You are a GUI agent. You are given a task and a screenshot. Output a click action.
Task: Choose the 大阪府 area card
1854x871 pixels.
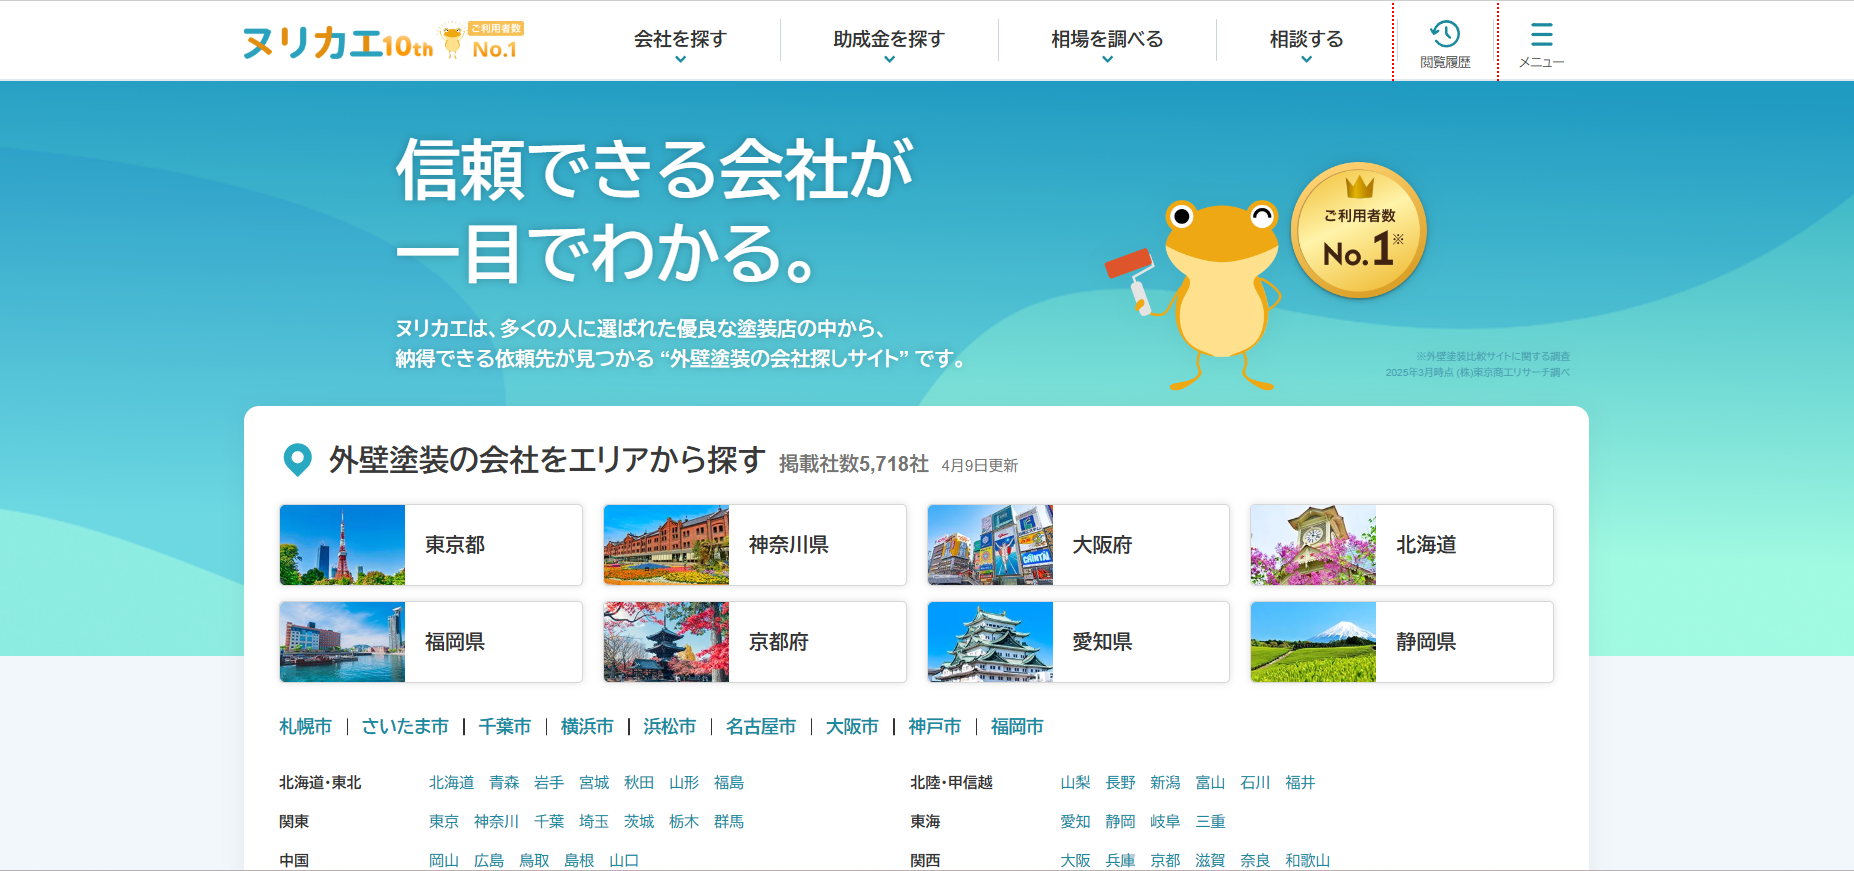pyautogui.click(x=1078, y=545)
